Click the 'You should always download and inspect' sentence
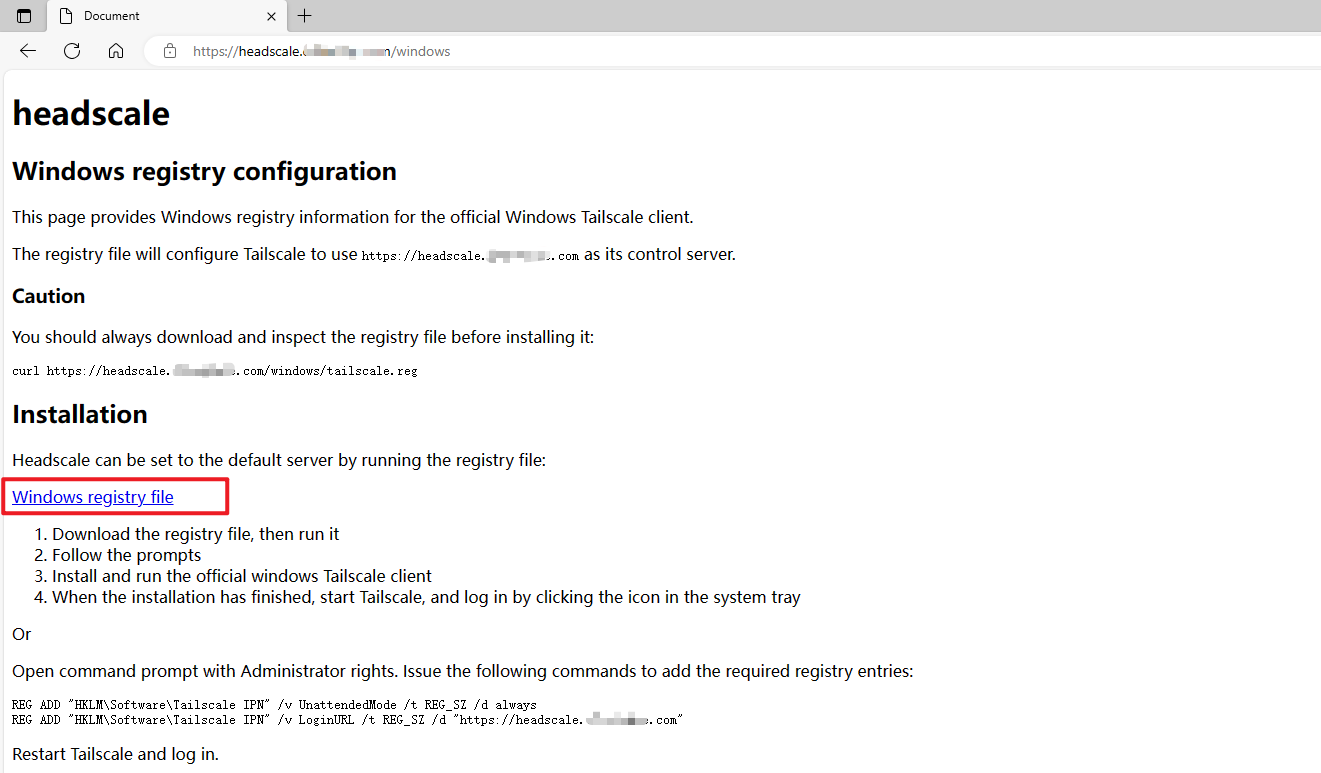Image resolution: width=1321 pixels, height=773 pixels. (x=303, y=337)
